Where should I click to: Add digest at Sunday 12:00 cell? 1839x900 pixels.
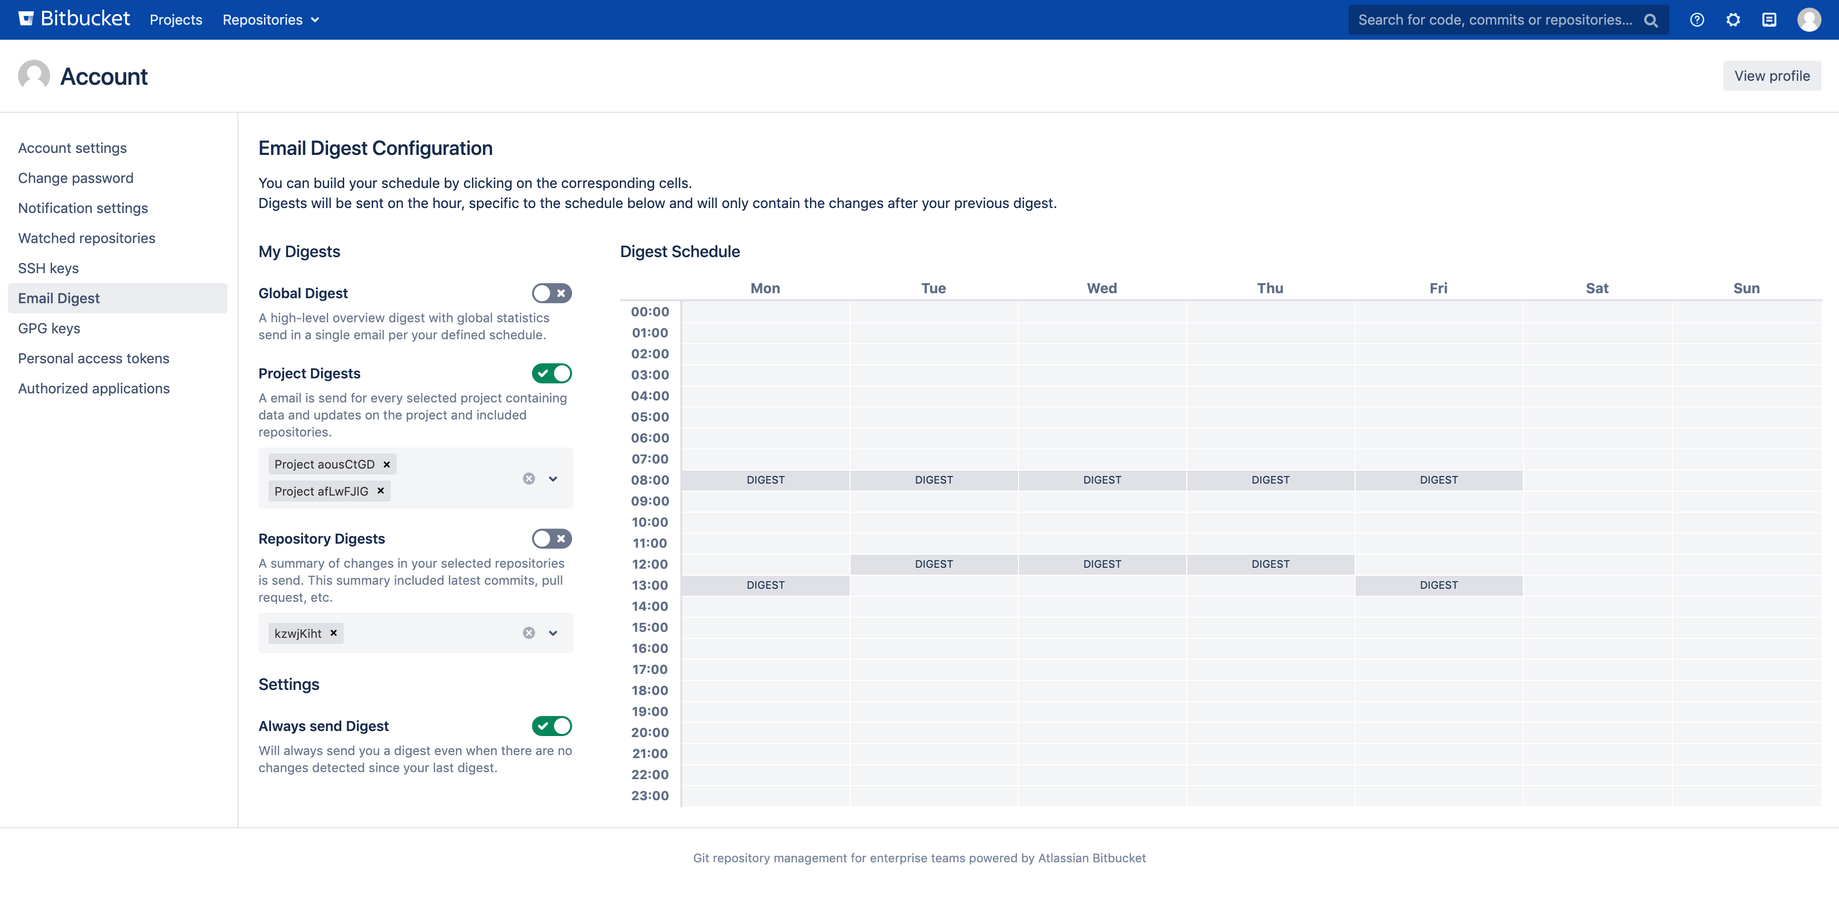click(x=1747, y=564)
